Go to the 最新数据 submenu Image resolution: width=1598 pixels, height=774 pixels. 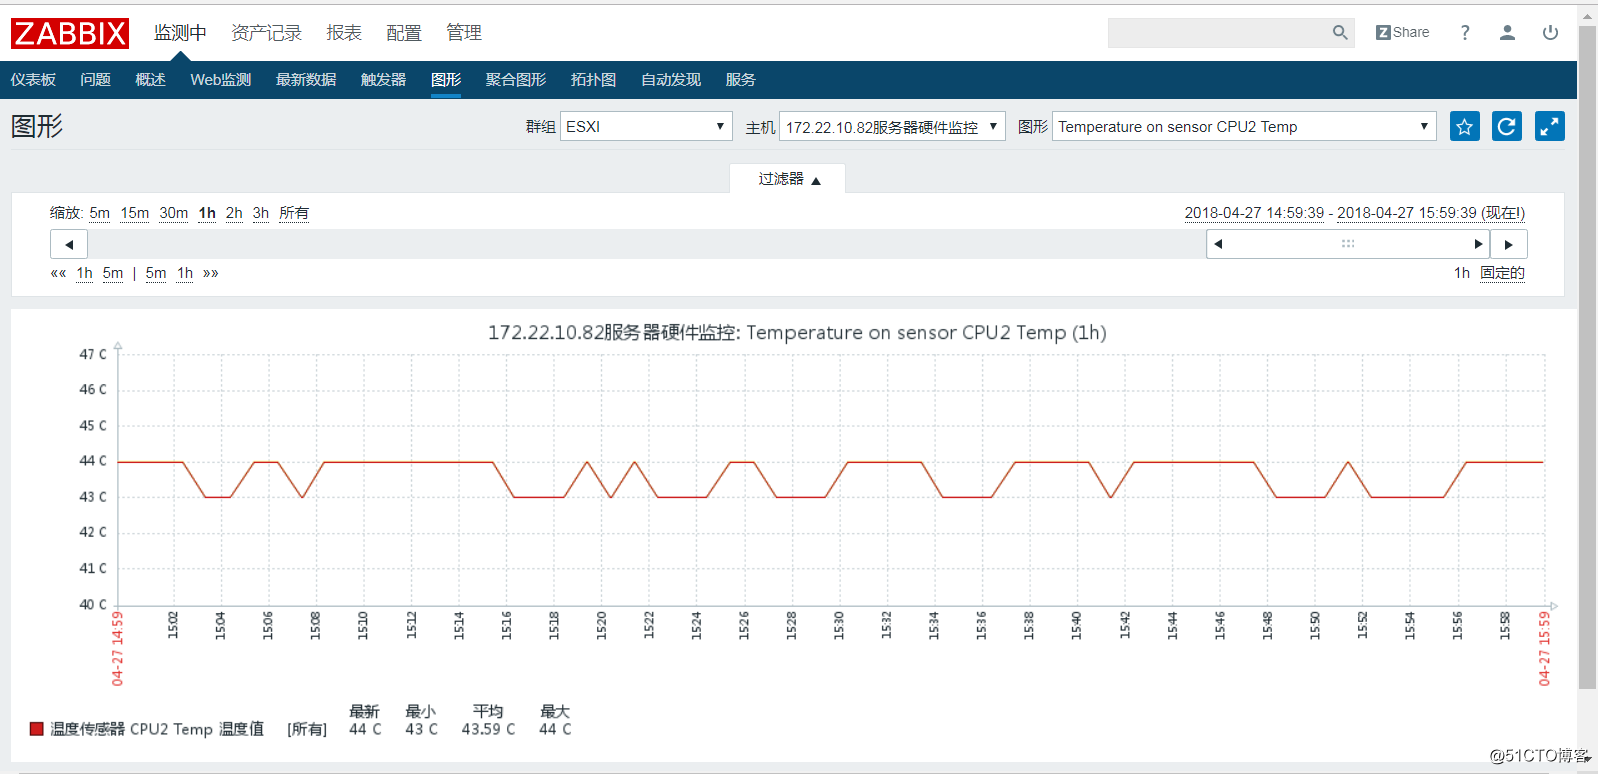pos(306,80)
